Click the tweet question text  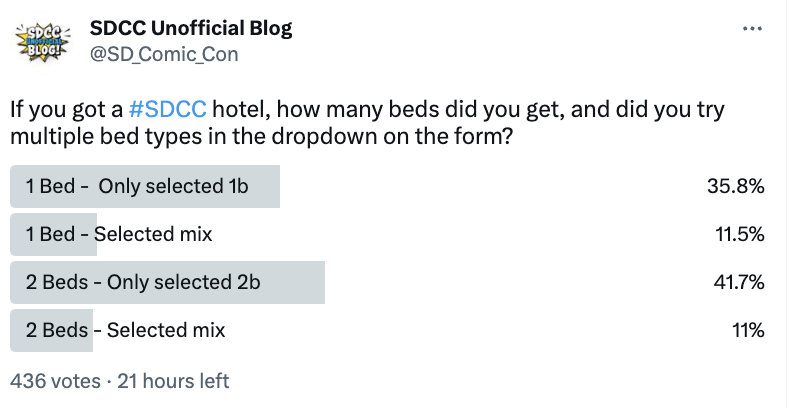(x=367, y=123)
